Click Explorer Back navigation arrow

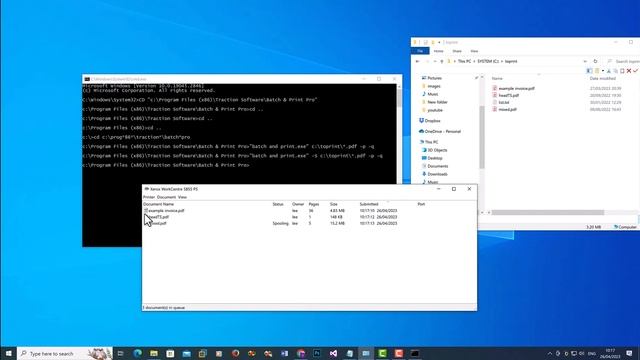417,61
